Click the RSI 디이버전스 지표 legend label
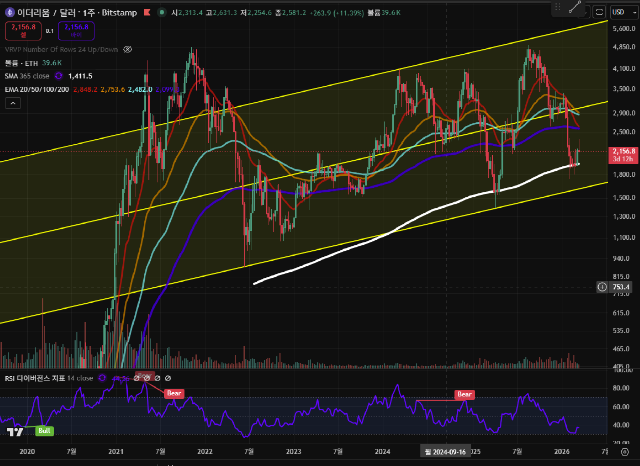640x466 pixels. point(35,378)
